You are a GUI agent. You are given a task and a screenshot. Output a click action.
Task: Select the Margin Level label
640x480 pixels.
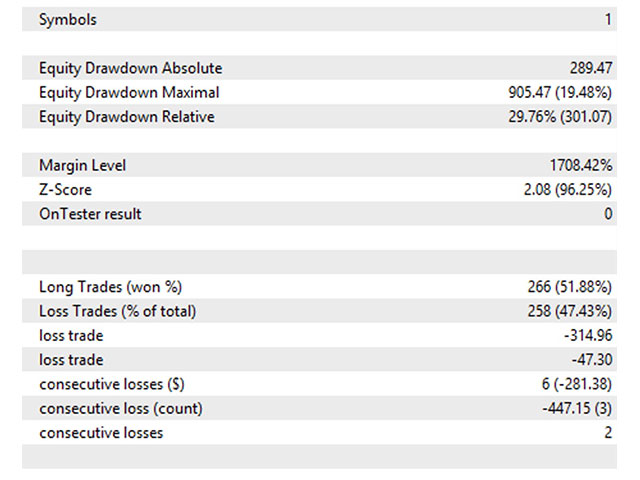82,165
